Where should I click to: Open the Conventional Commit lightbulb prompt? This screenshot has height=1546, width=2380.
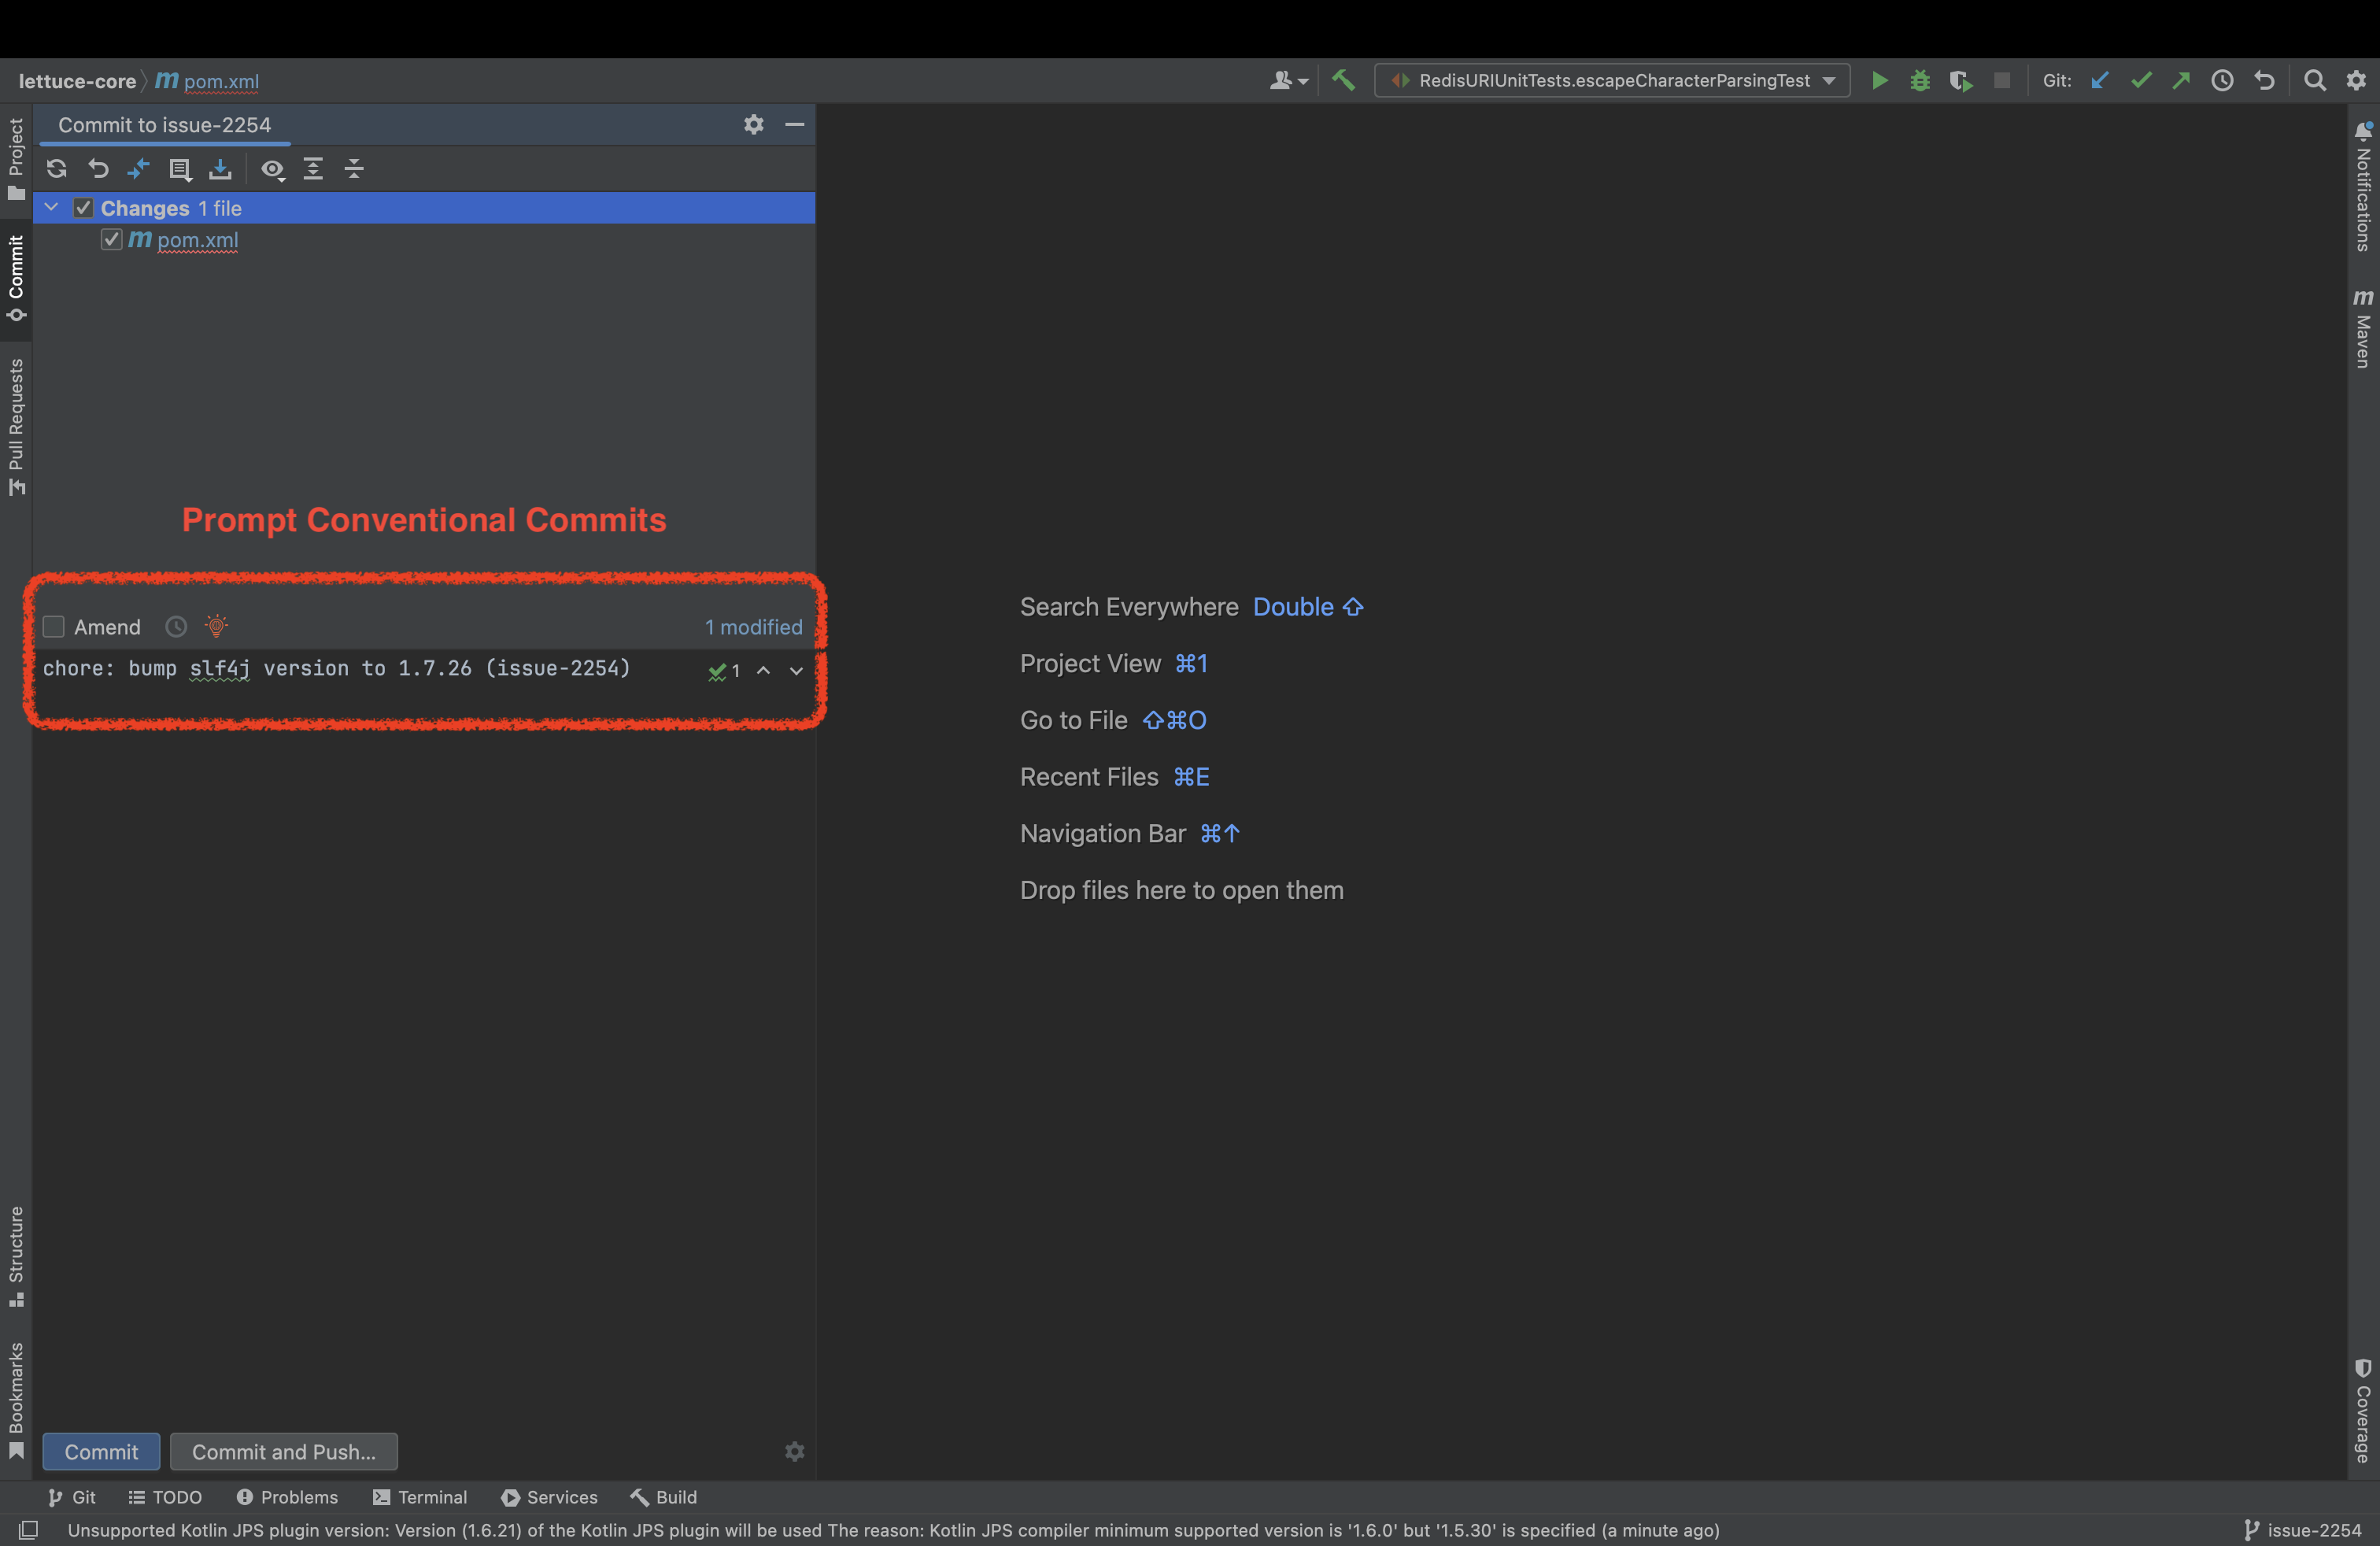point(216,626)
